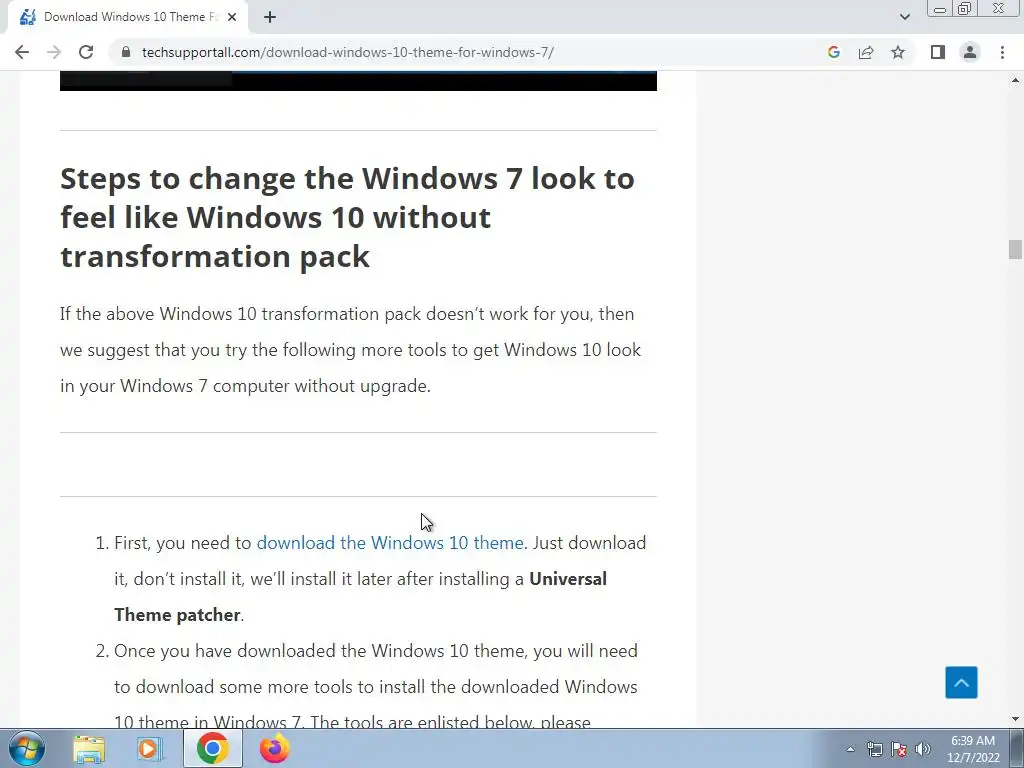Open Windows Explorer from taskbar
Viewport: 1024px width, 768px height.
pyautogui.click(x=89, y=749)
